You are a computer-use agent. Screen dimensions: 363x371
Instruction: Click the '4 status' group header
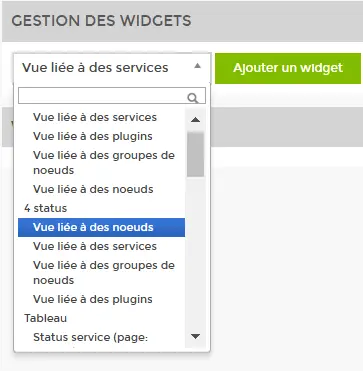pyautogui.click(x=46, y=208)
